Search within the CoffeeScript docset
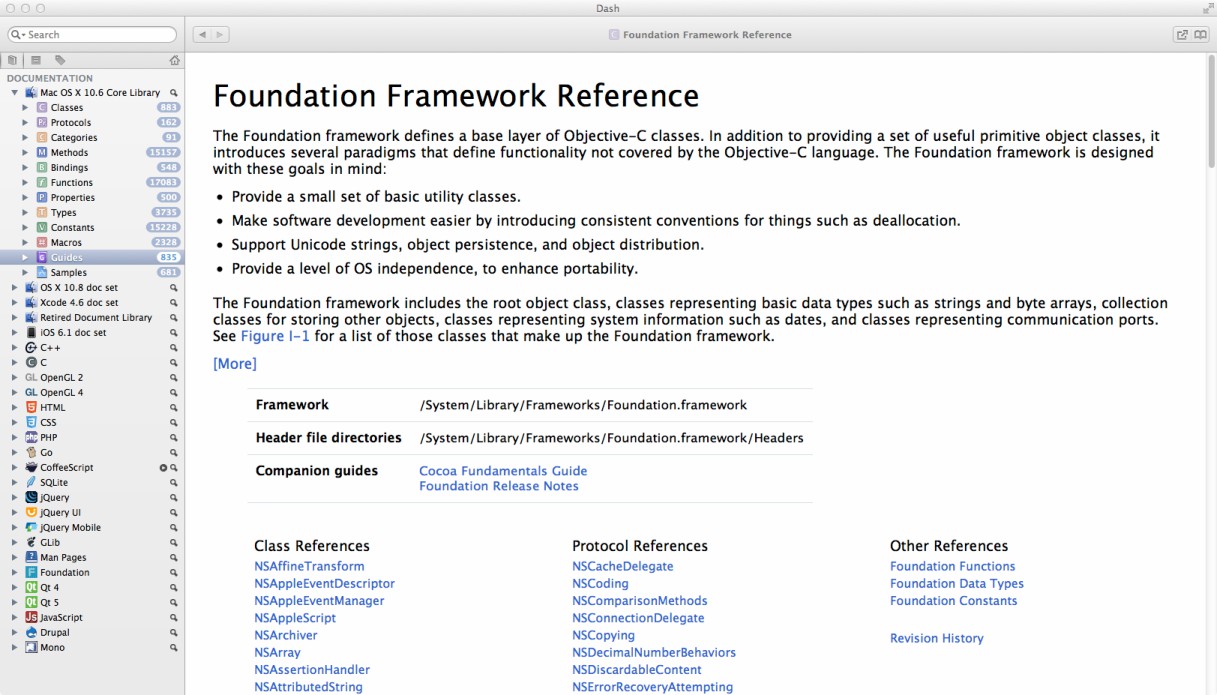This screenshot has width=1217, height=695. tap(173, 468)
